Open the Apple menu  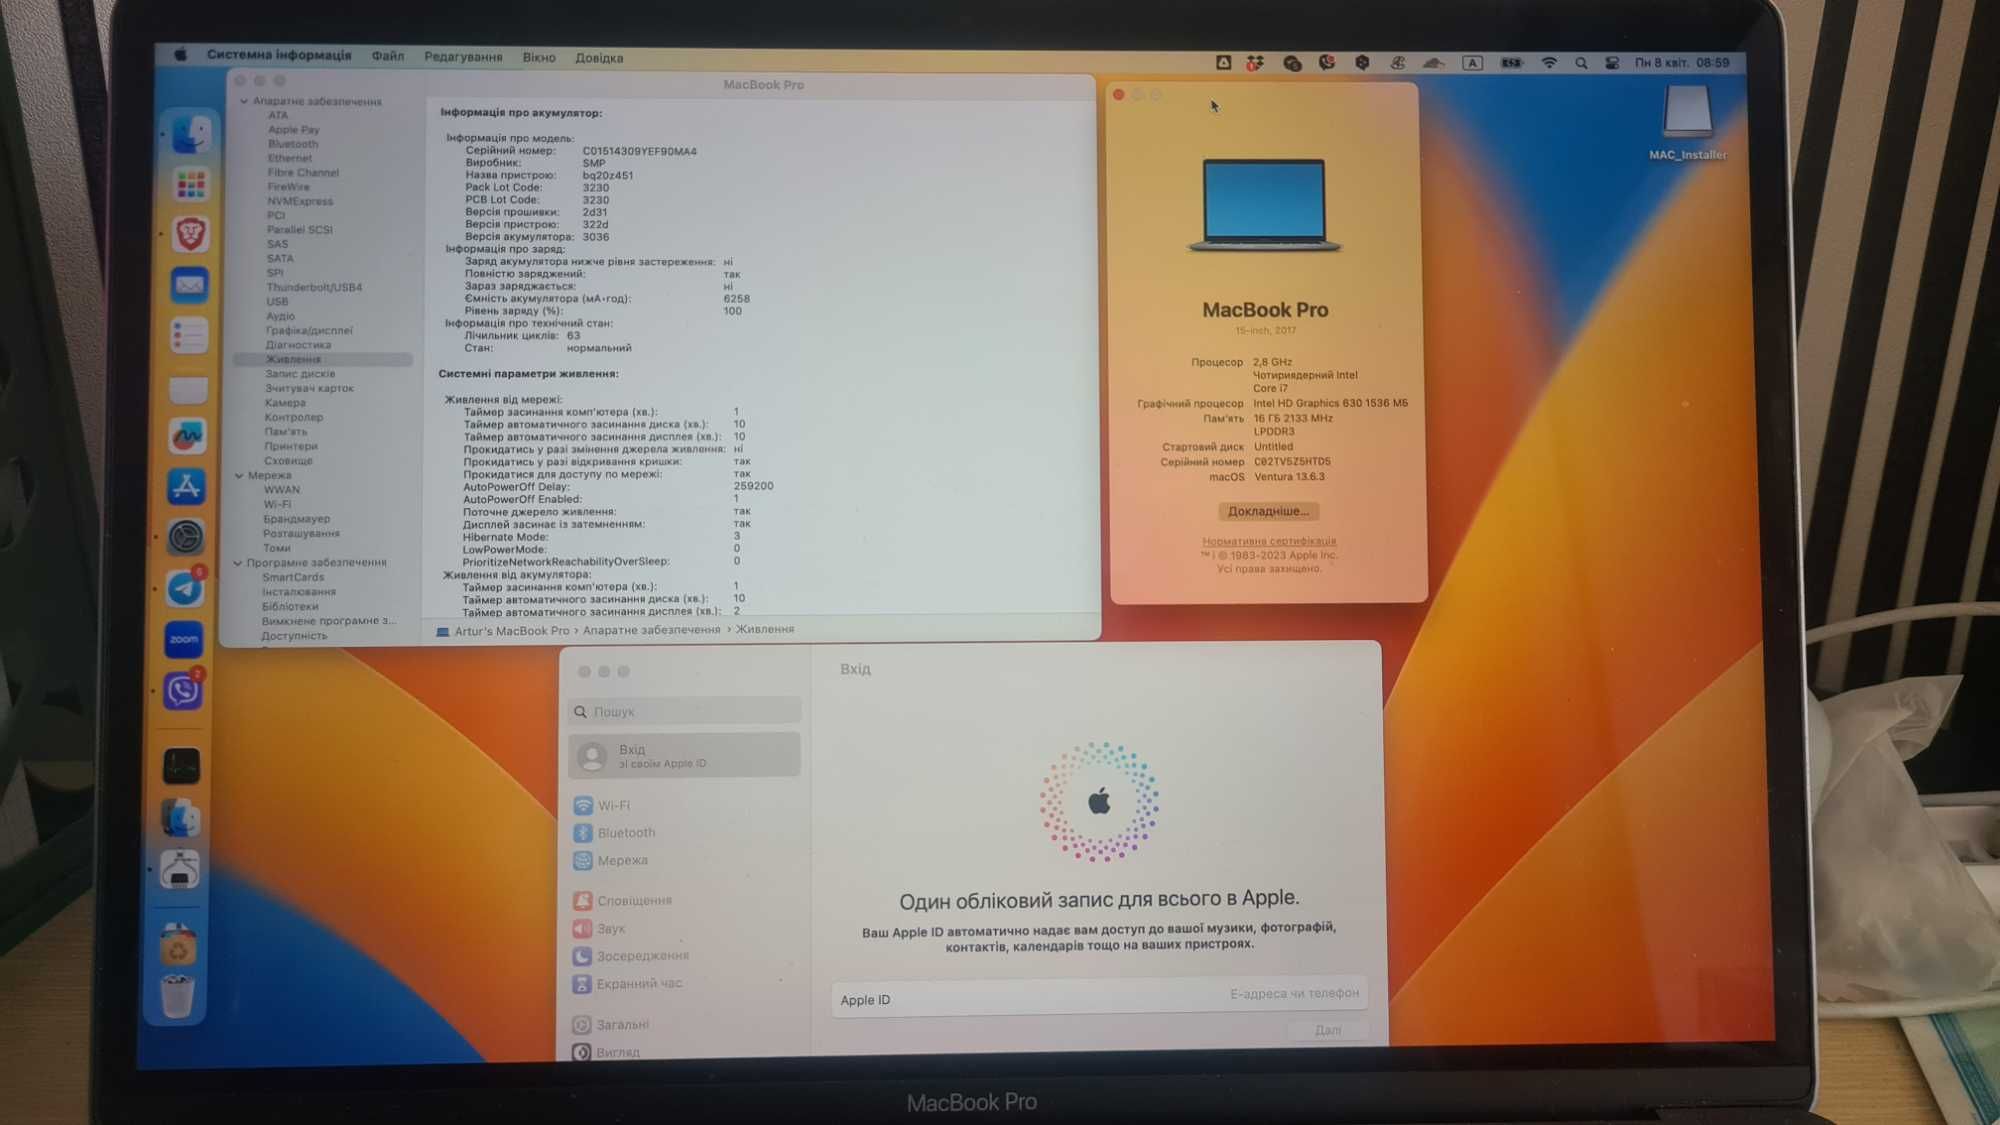click(x=180, y=55)
